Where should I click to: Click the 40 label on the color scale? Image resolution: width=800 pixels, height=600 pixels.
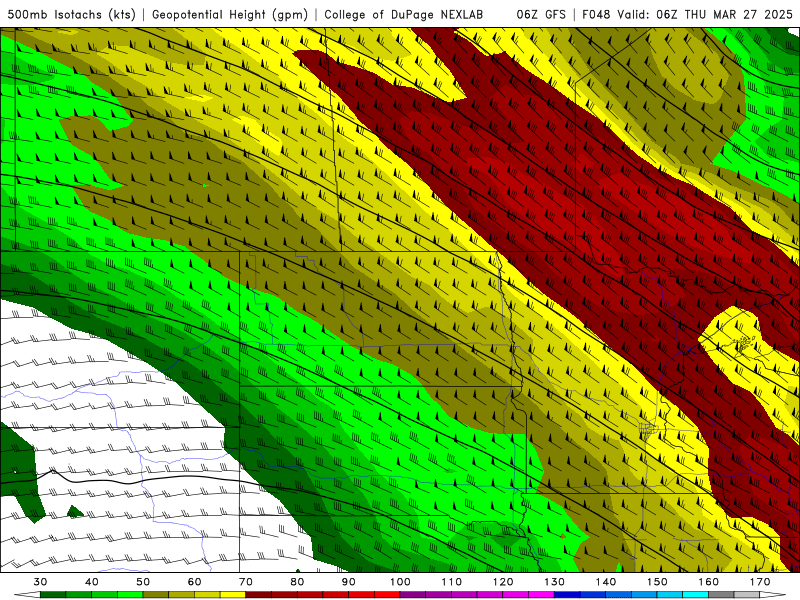point(92,582)
